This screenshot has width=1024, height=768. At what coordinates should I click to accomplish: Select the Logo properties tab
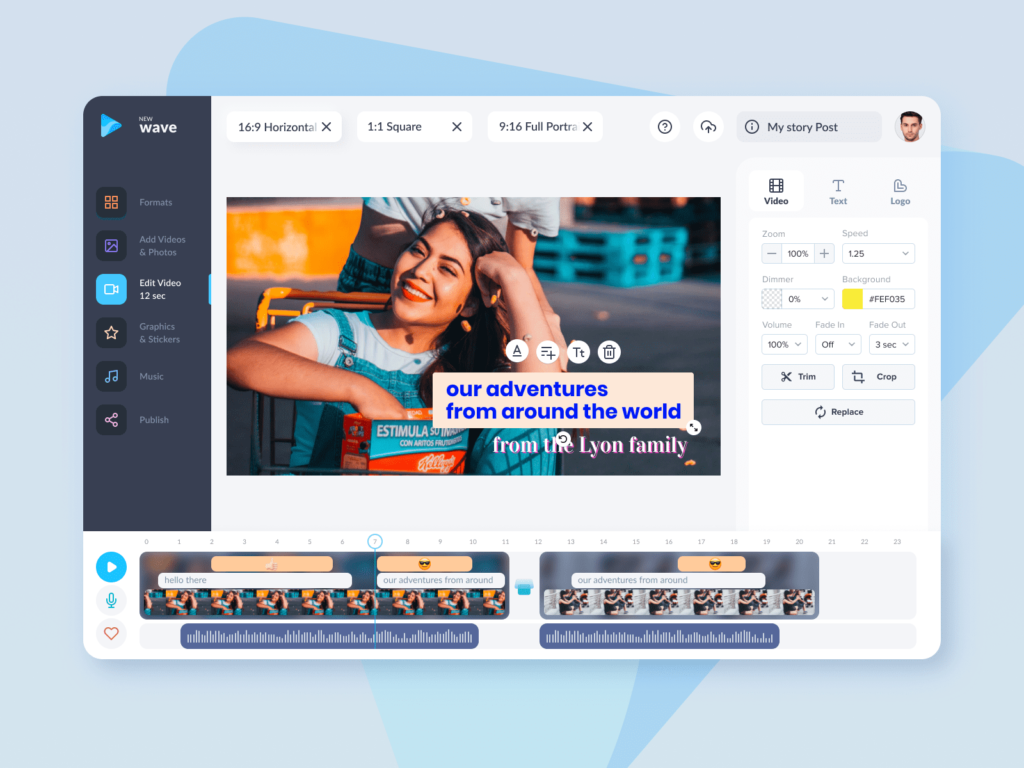coord(900,191)
